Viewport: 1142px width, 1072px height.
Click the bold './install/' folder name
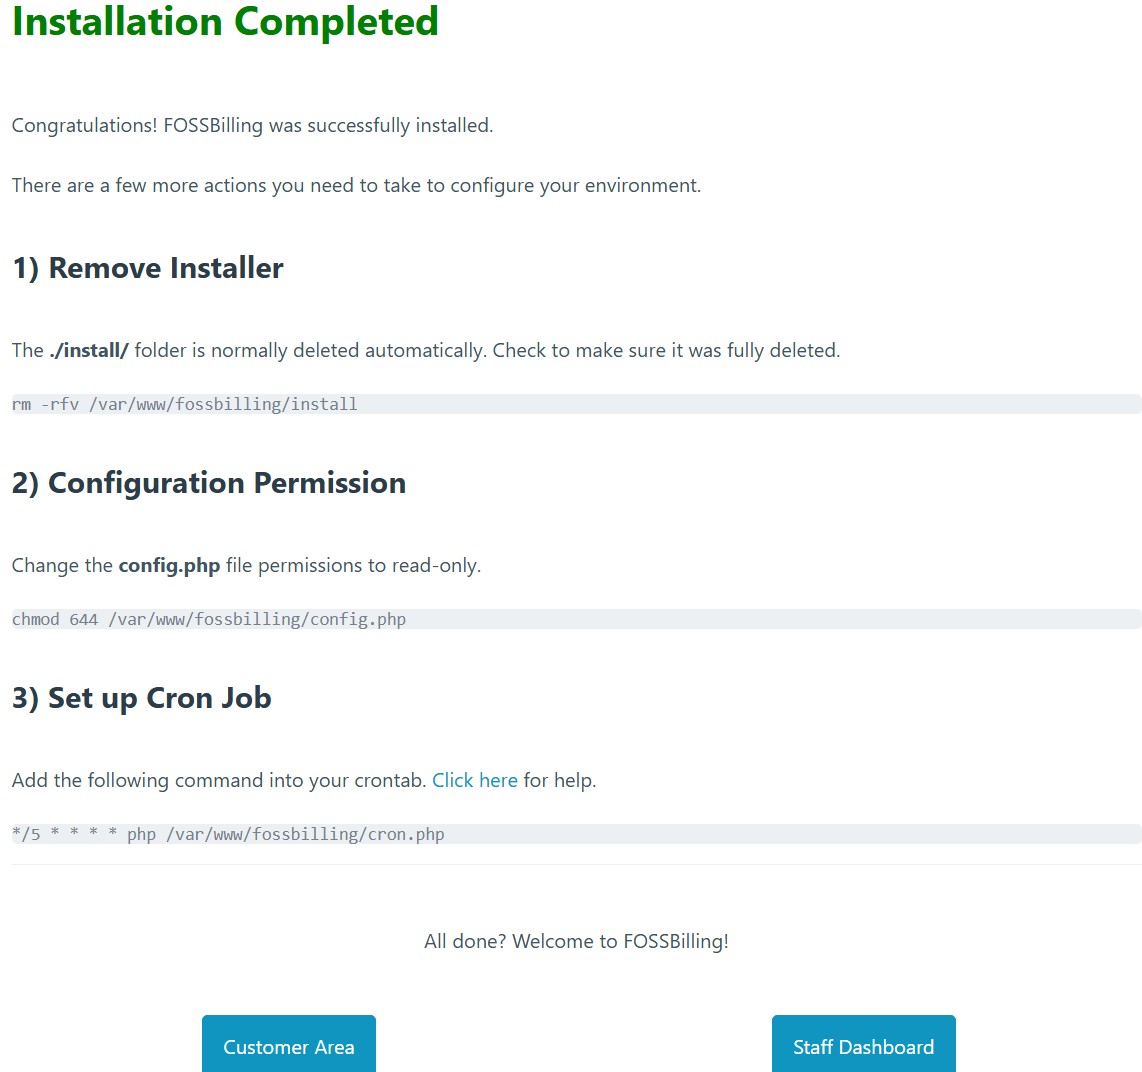pyautogui.click(x=89, y=350)
